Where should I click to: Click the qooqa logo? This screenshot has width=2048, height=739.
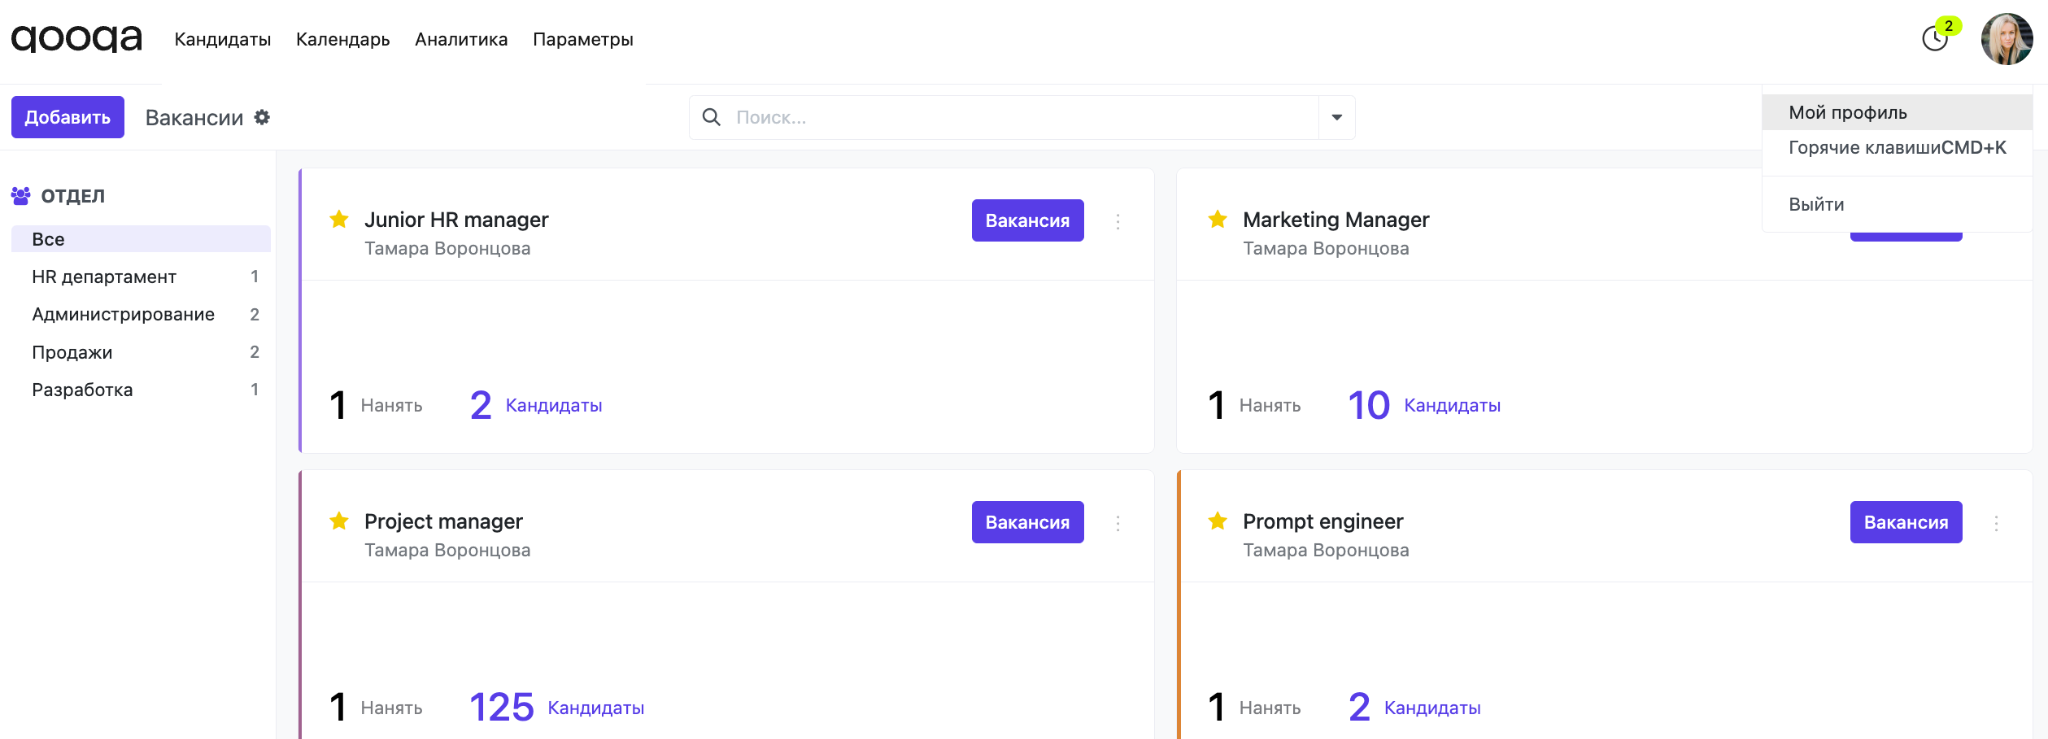pos(76,39)
